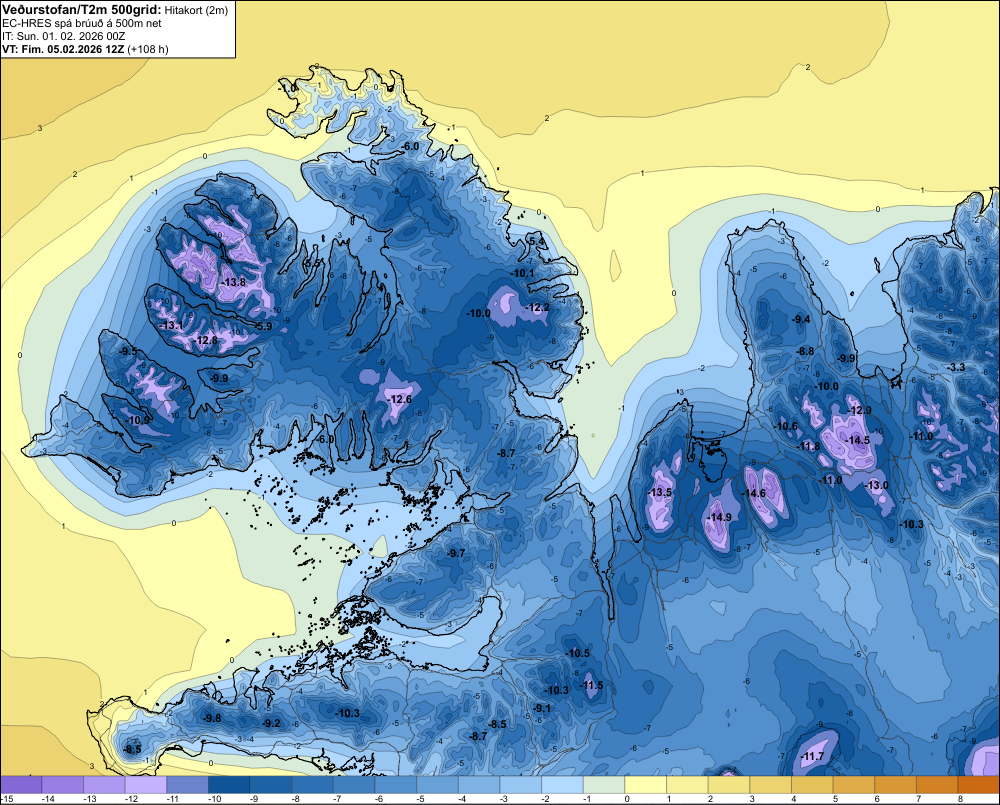
Task: Click legend swatch between 7 and 8
Action: [938, 785]
